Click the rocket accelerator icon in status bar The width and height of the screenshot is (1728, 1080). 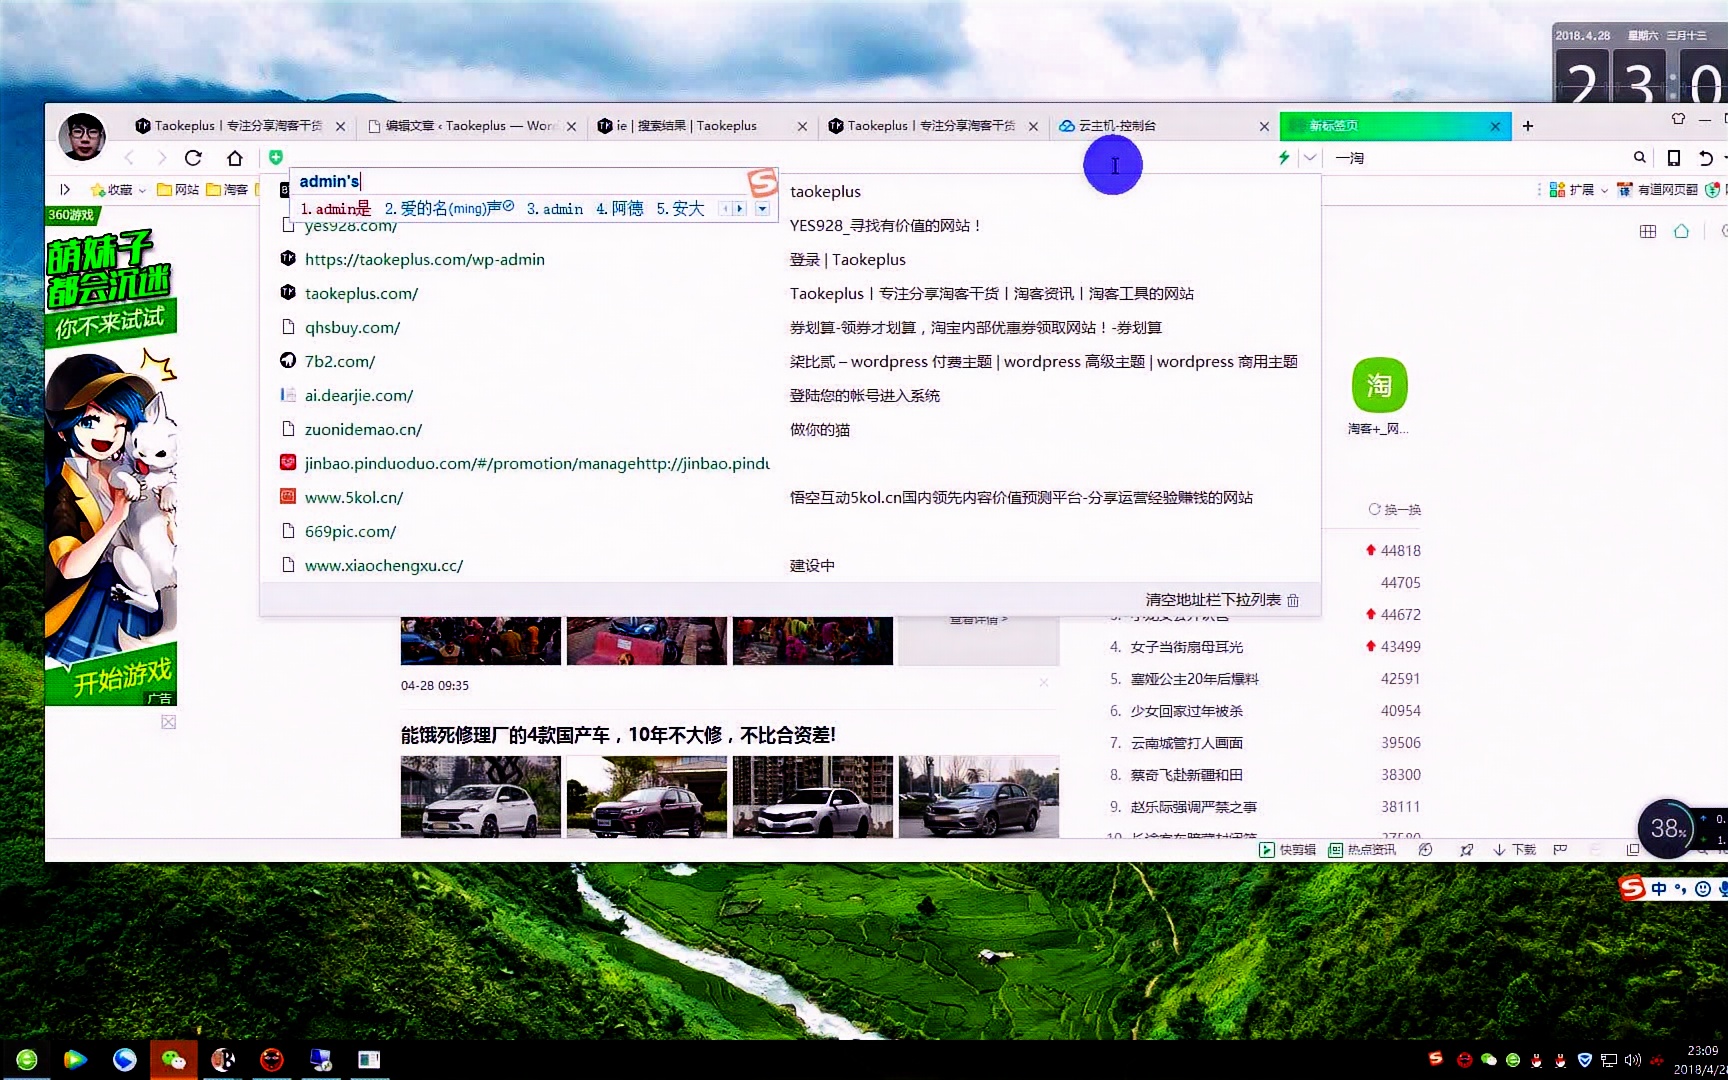tap(1466, 850)
